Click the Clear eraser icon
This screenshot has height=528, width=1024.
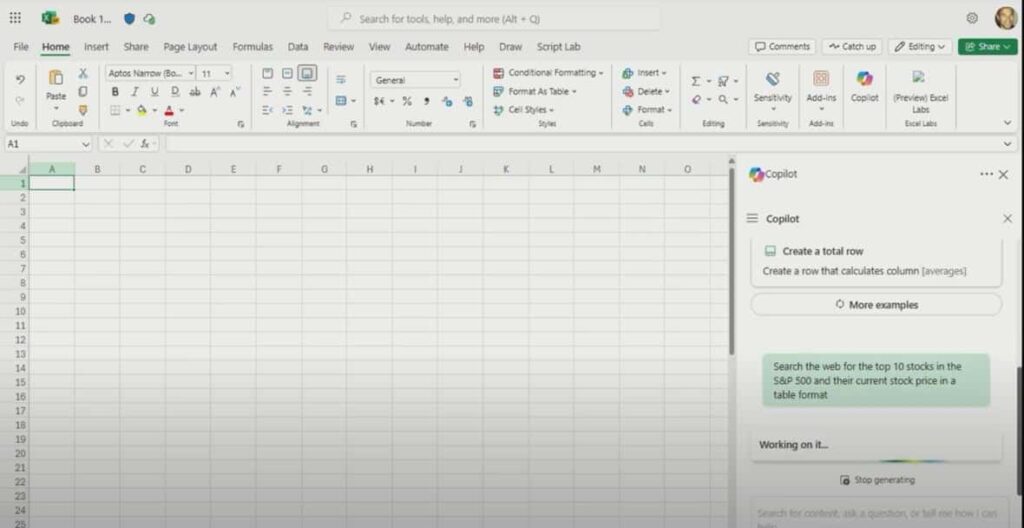[x=696, y=99]
